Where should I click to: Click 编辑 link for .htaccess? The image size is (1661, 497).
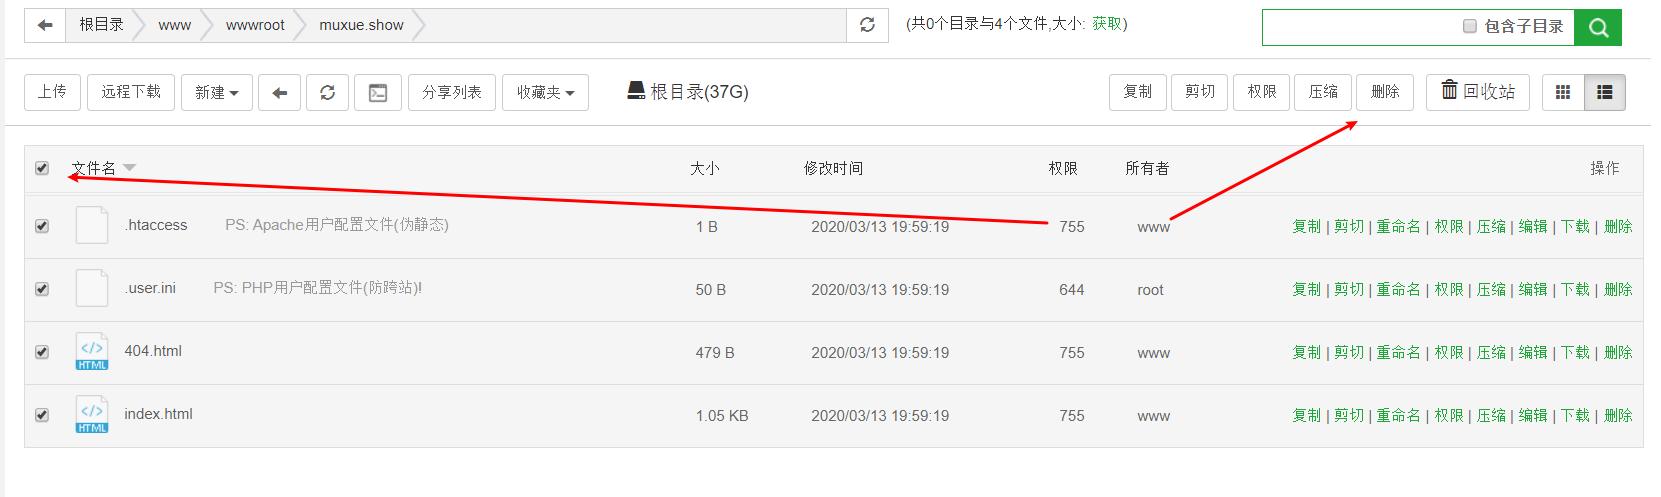pyautogui.click(x=1533, y=226)
